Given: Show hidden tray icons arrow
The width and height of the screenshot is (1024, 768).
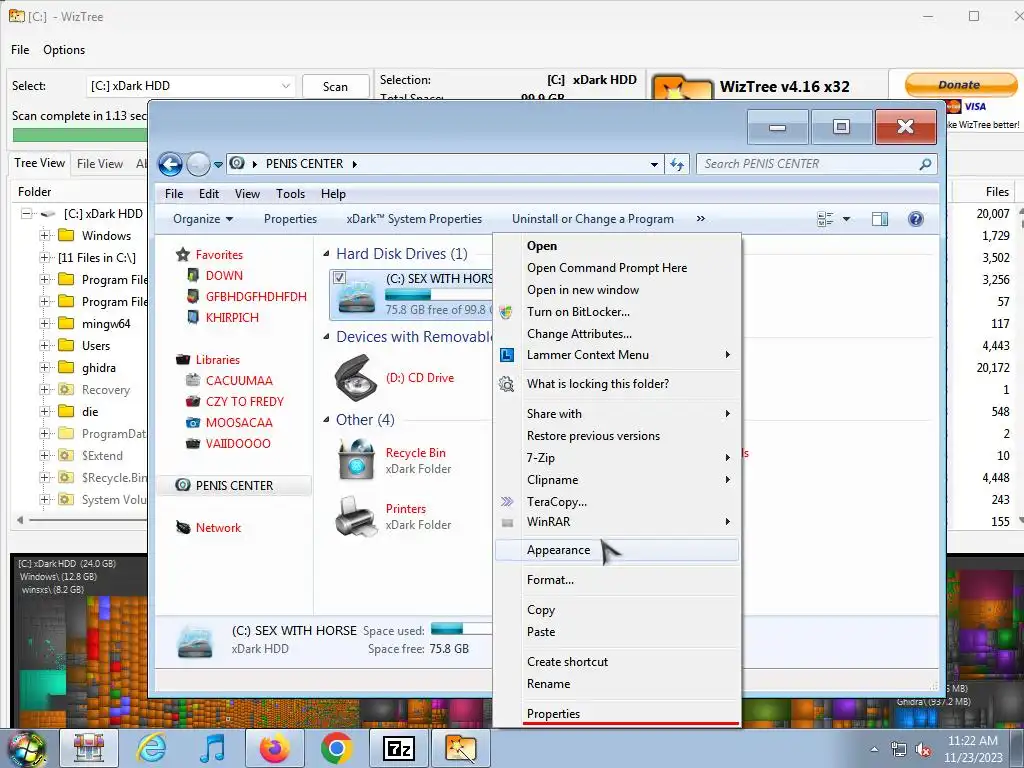Looking at the screenshot, I should point(874,750).
